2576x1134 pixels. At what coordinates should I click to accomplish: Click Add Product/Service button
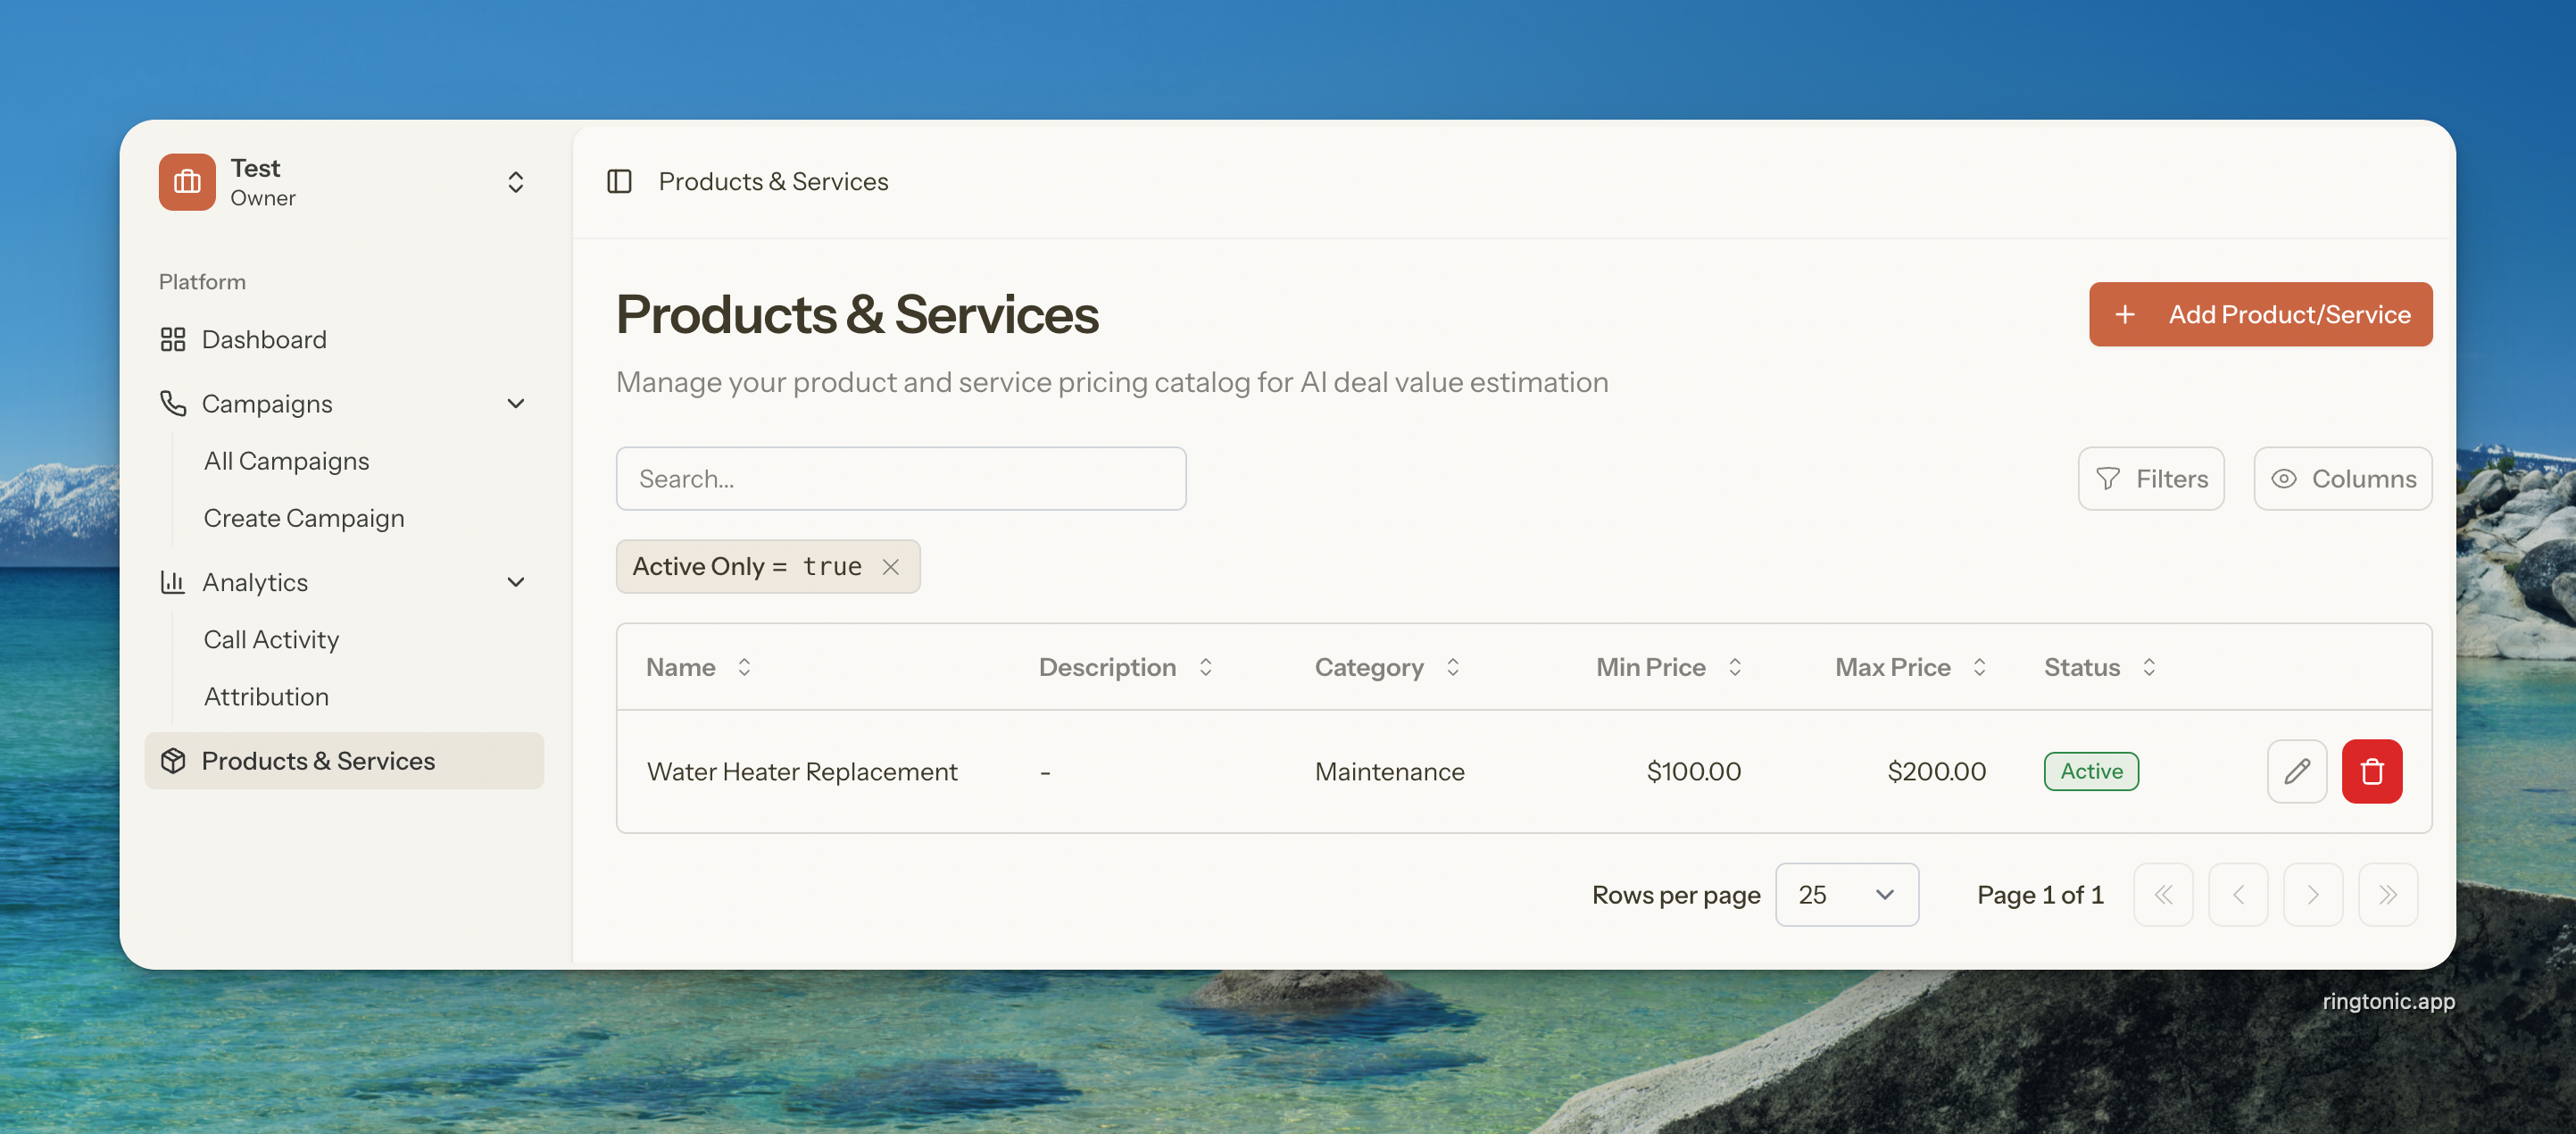click(2259, 314)
